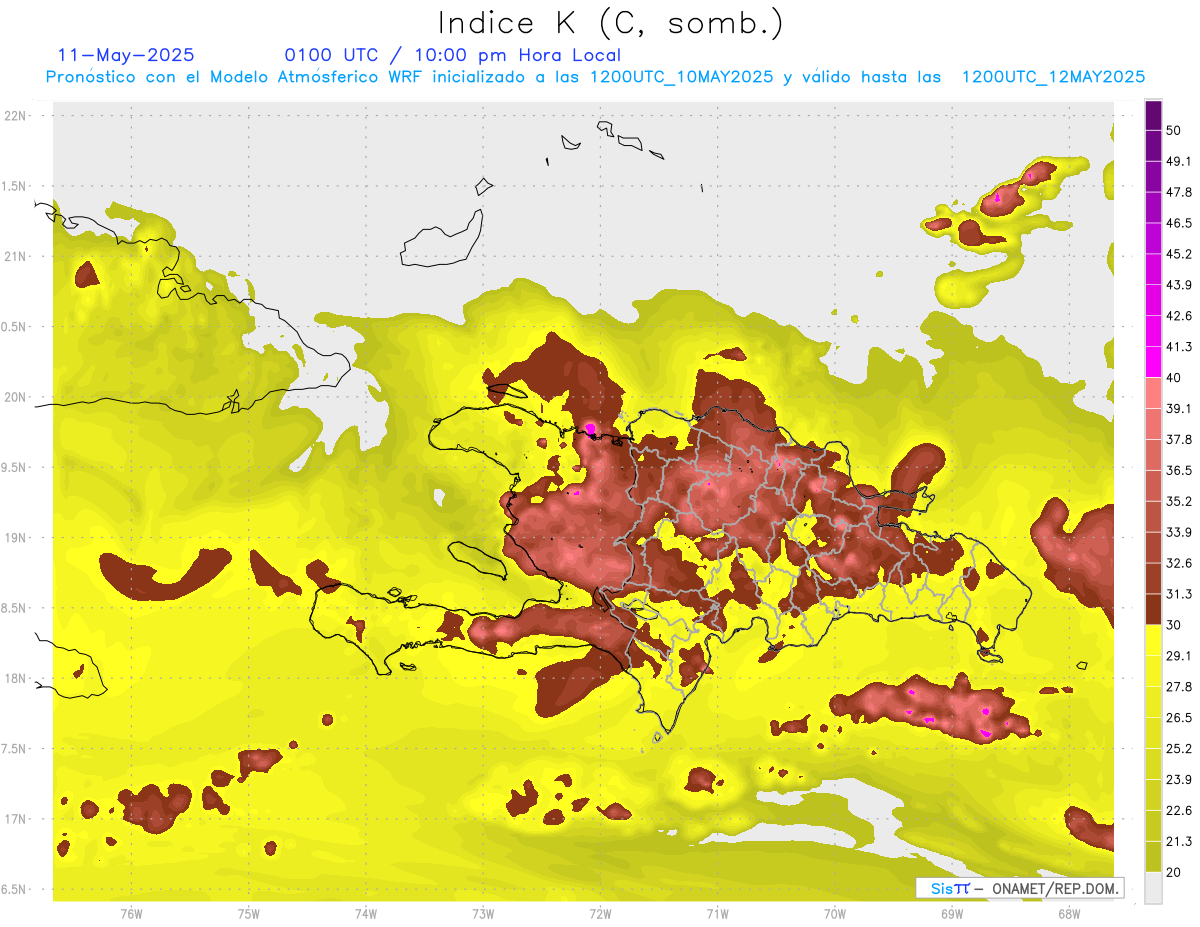Click the colorbar label "46.5"

click(x=1179, y=224)
